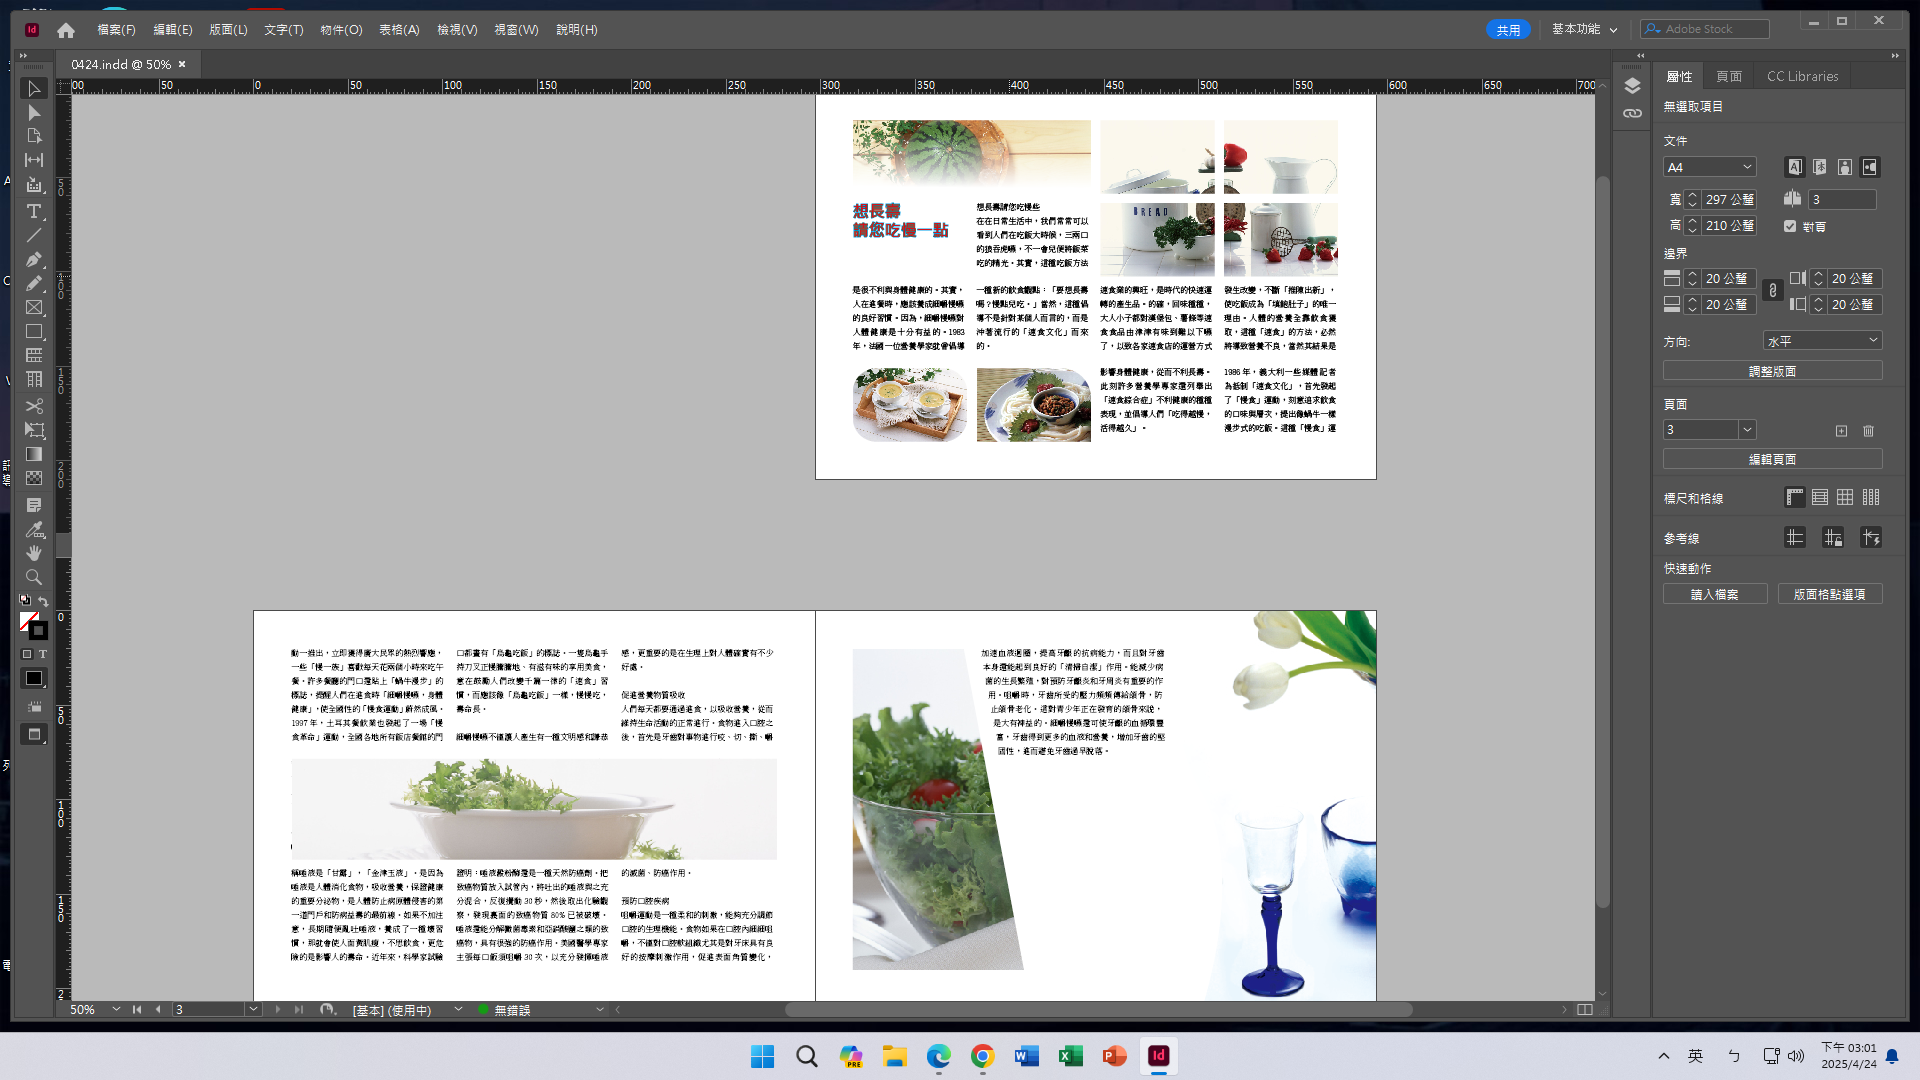Click the 調整版面 button
Screen dimensions: 1920x1080
(x=1772, y=370)
